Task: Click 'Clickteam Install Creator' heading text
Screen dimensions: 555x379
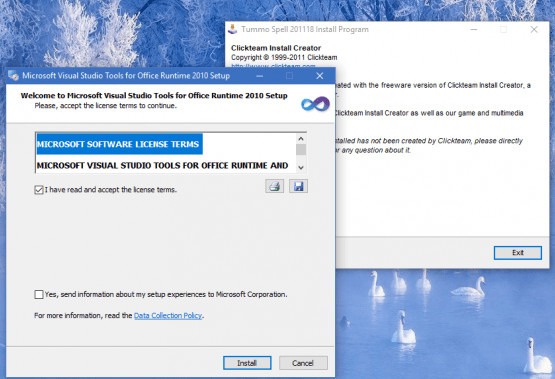Action: click(276, 48)
